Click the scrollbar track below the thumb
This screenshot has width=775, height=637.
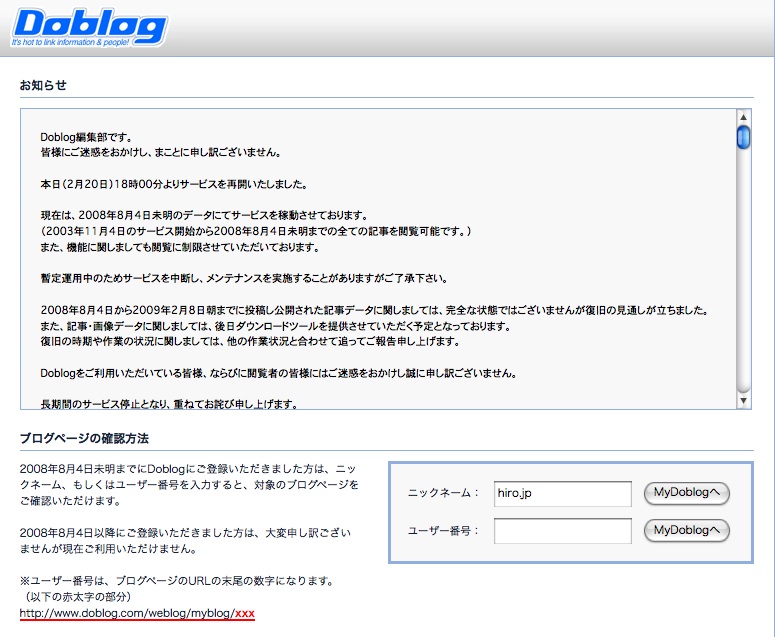click(x=743, y=272)
